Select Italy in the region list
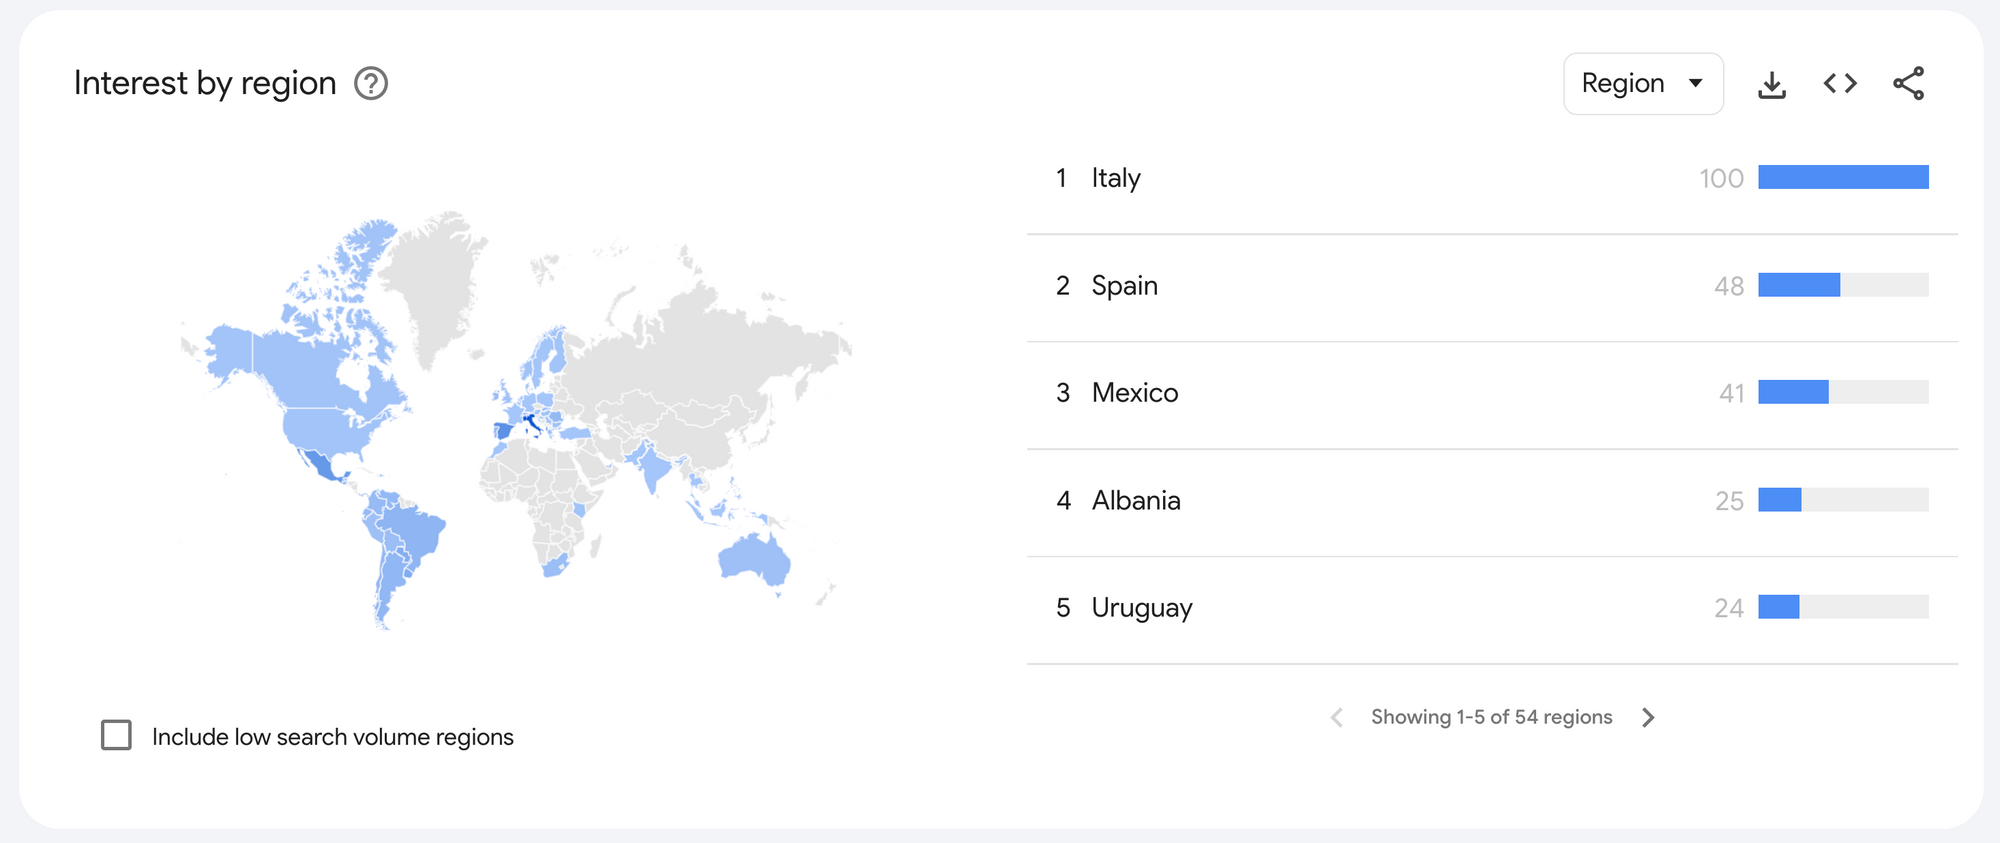 tap(1115, 178)
